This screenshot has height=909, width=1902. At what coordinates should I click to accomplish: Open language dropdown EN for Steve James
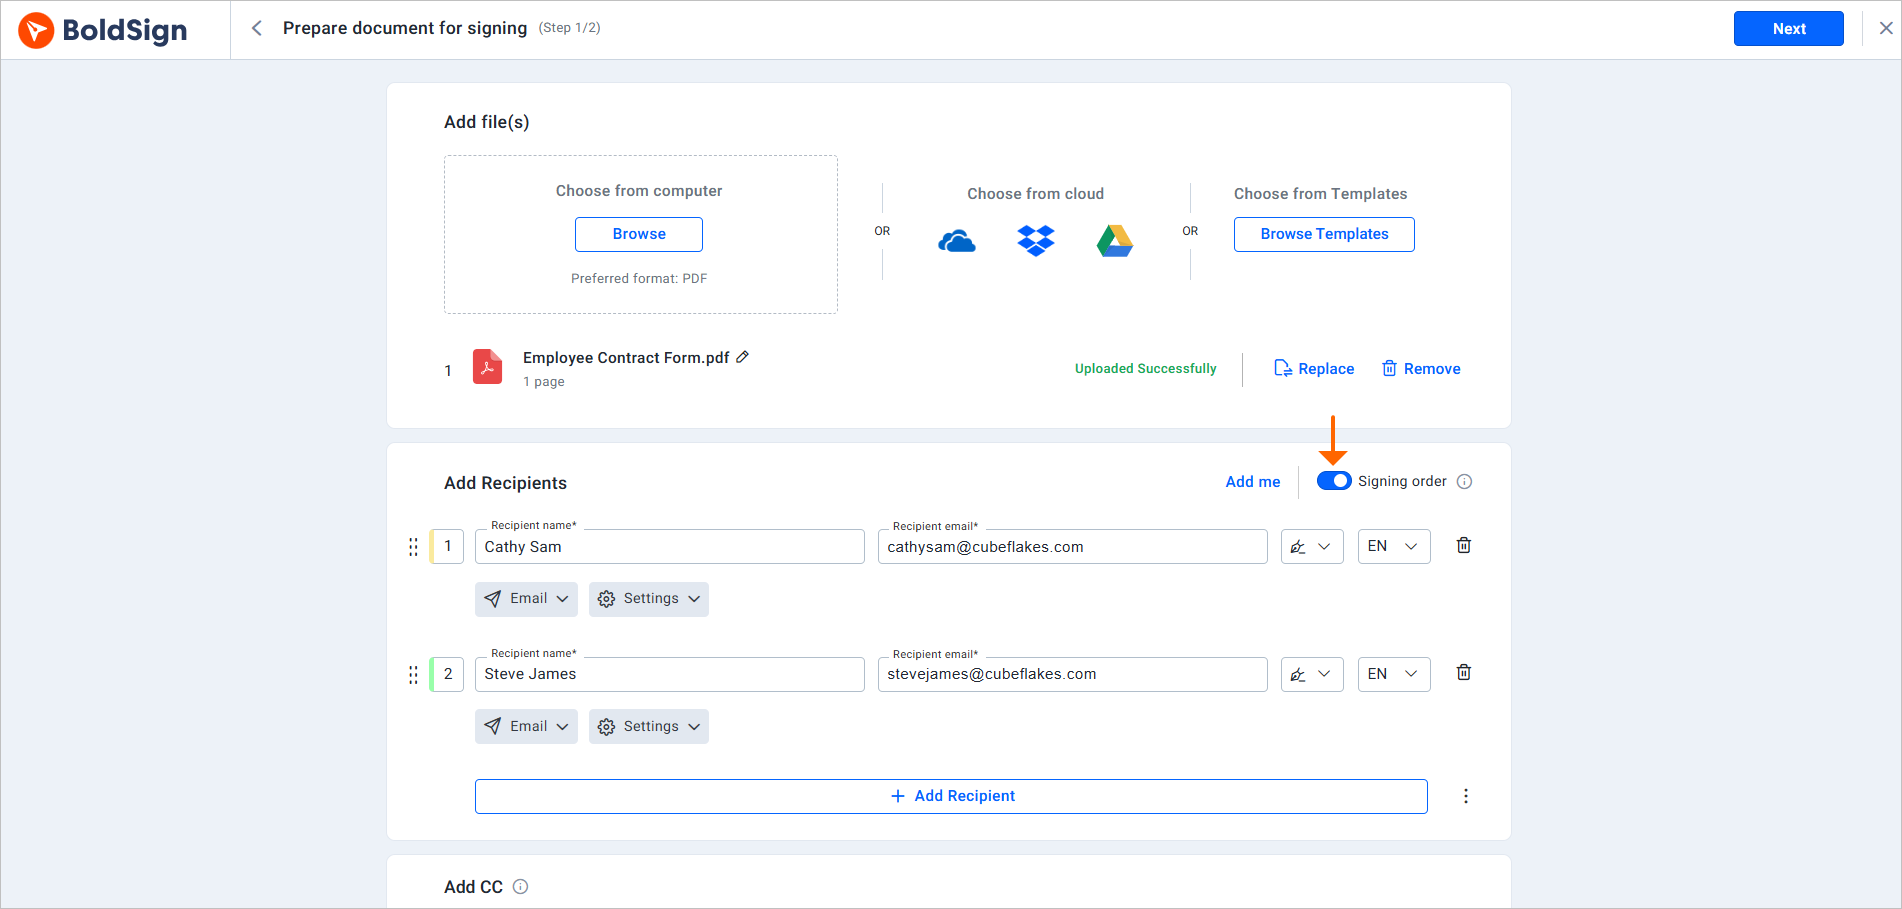pos(1393,674)
